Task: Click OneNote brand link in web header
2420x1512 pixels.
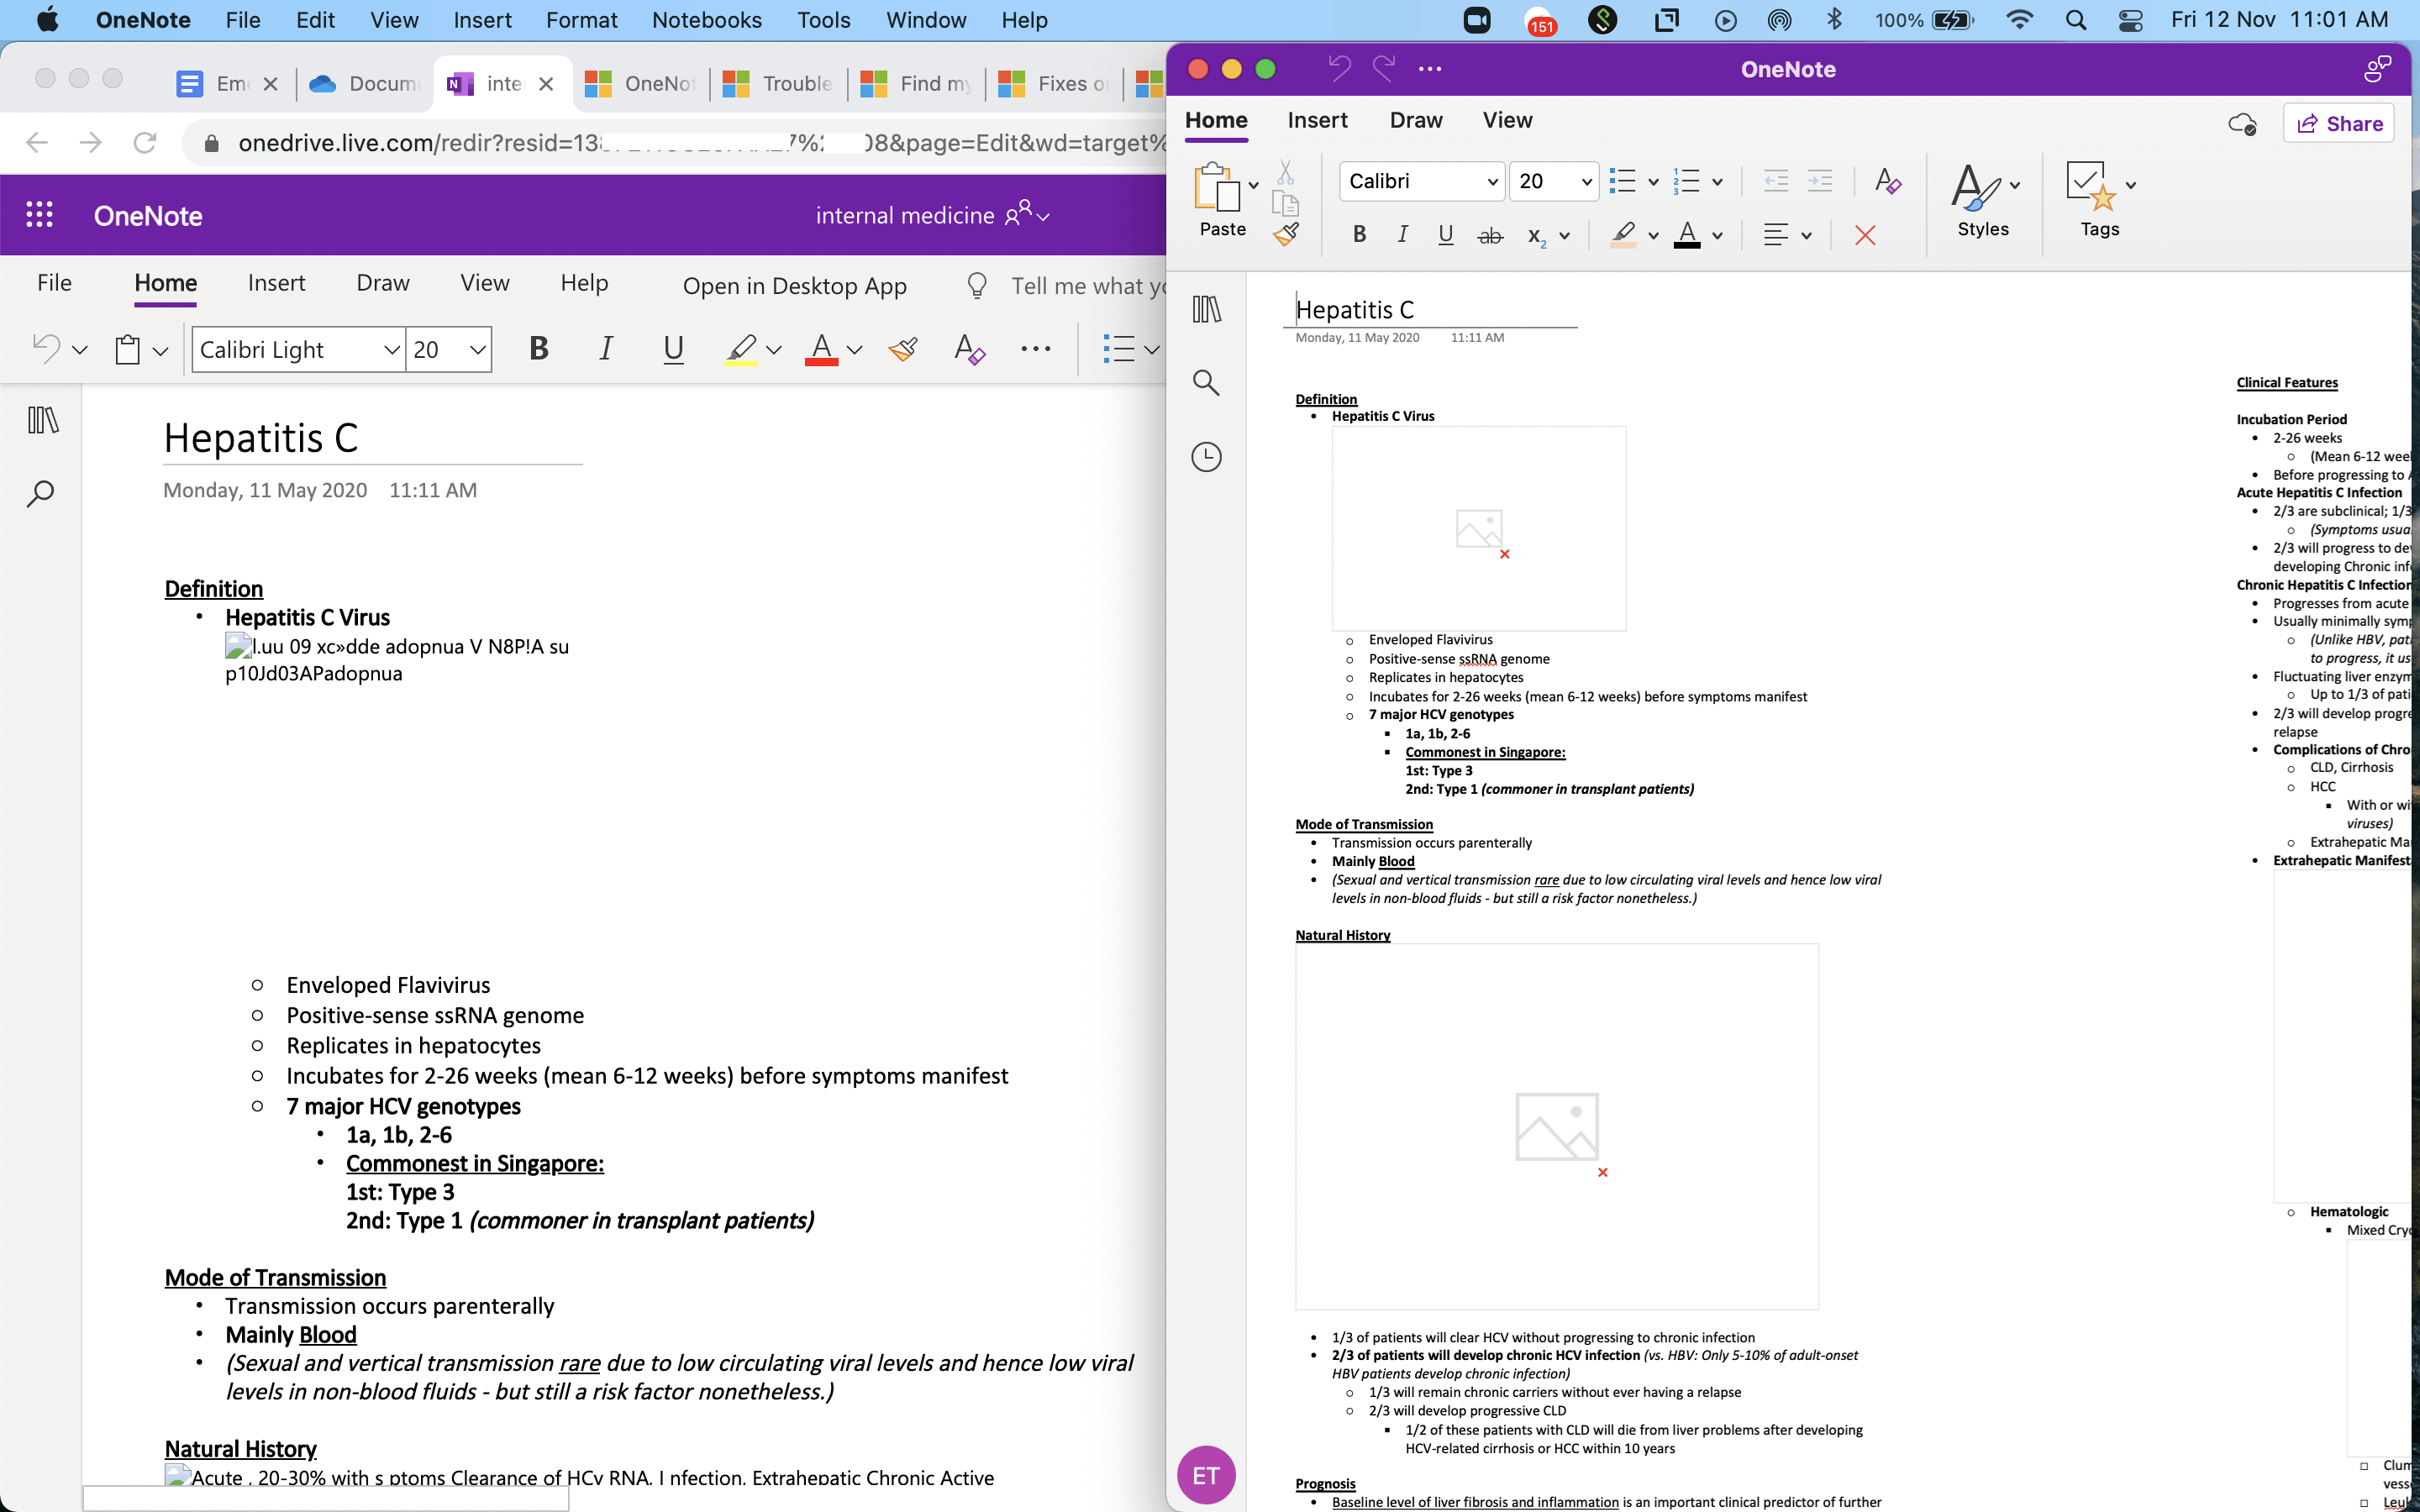Action: click(148, 215)
